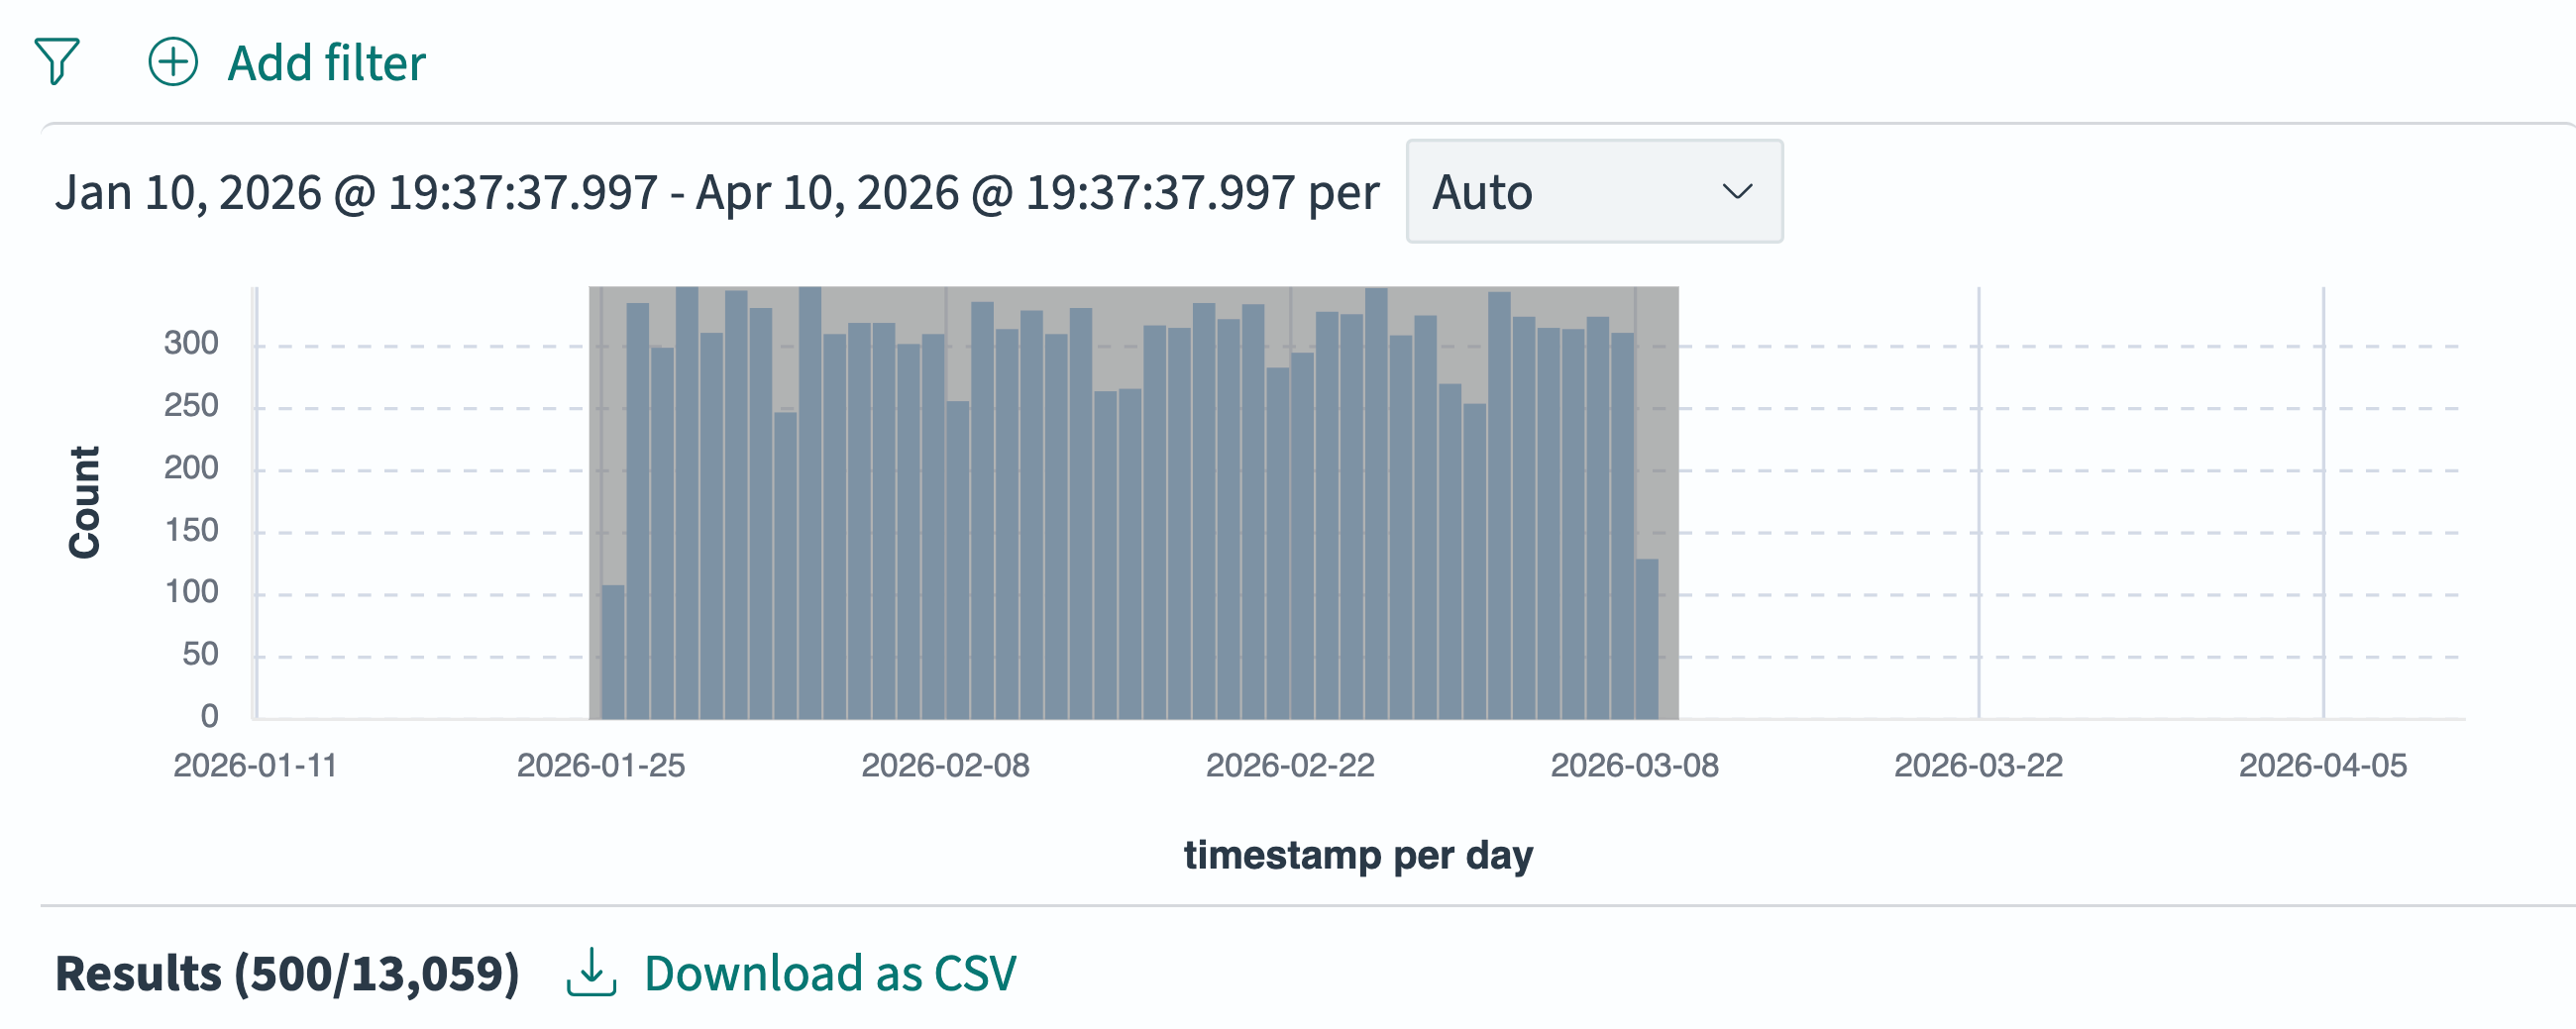
Task: Click the circled plus icon
Action: coord(173,62)
